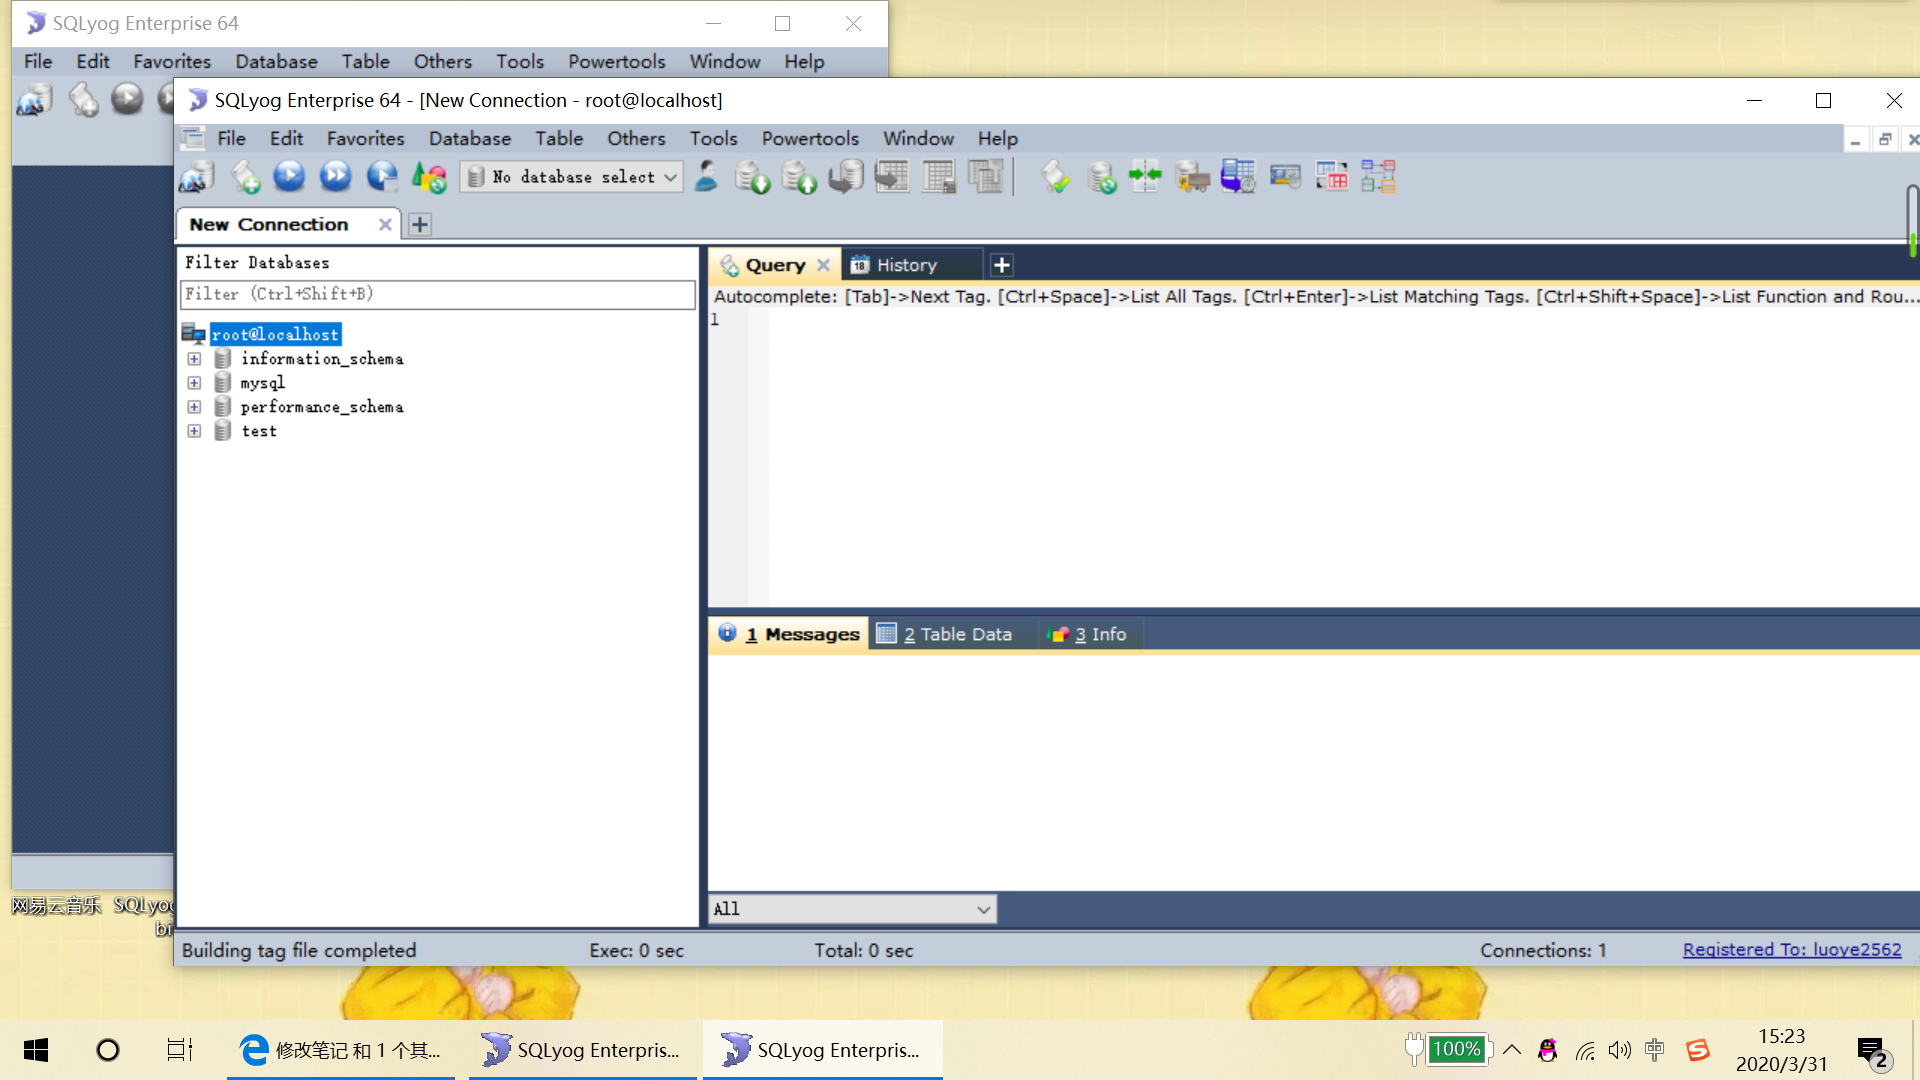Select the test database name
1920x1080 pixels.
pos(259,431)
